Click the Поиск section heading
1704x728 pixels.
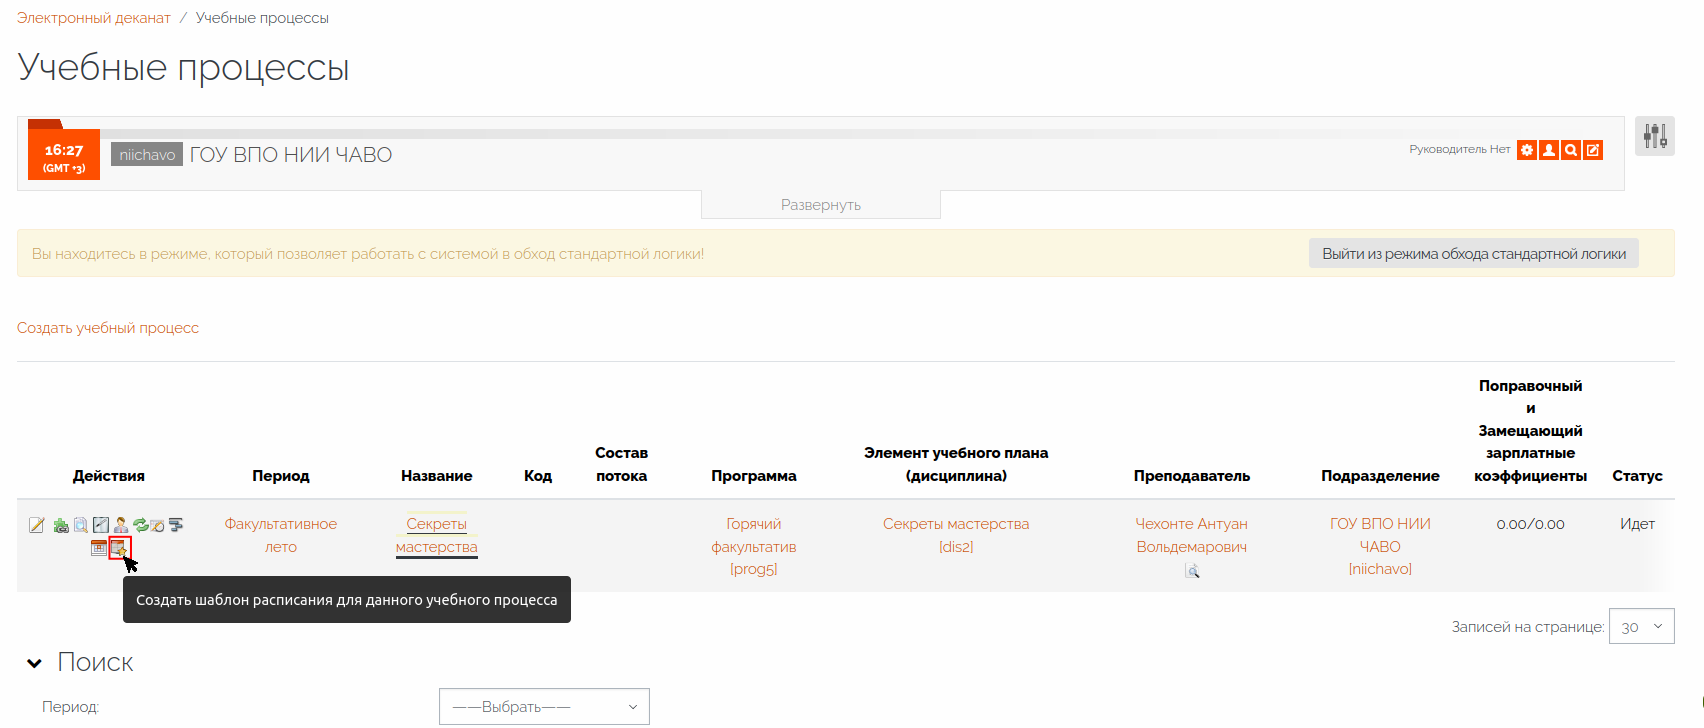pos(95,662)
